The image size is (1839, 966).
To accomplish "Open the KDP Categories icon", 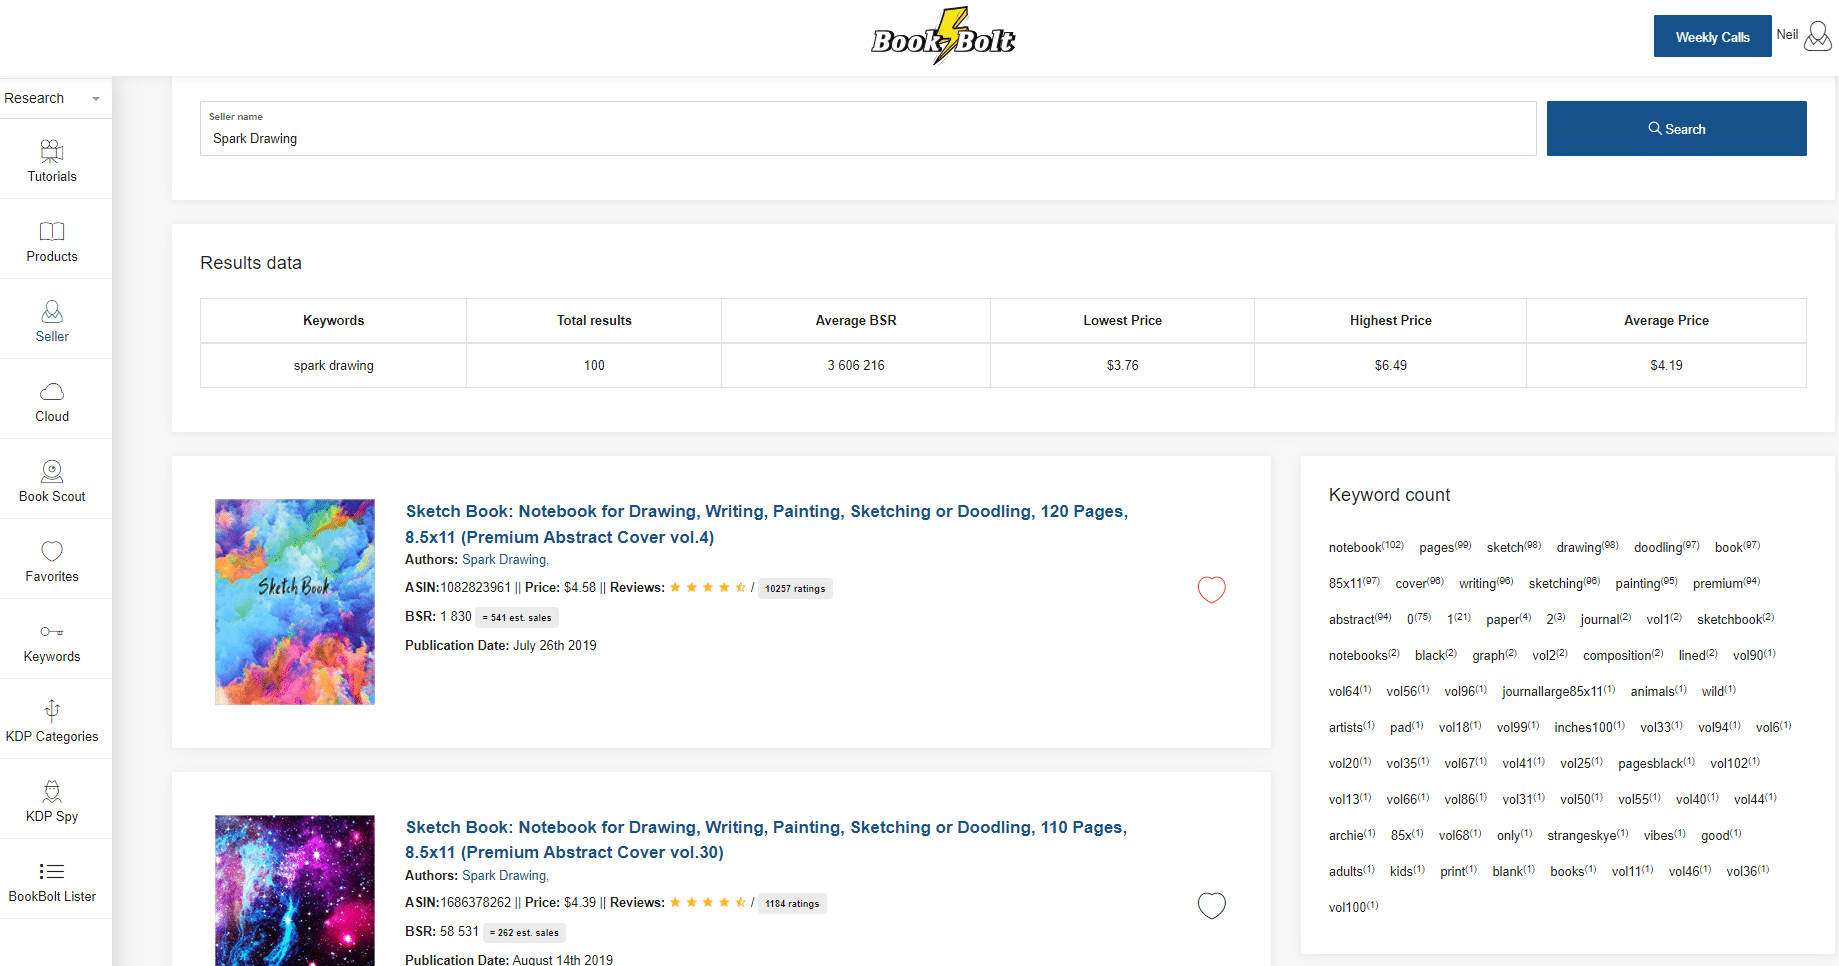I will 52,711.
